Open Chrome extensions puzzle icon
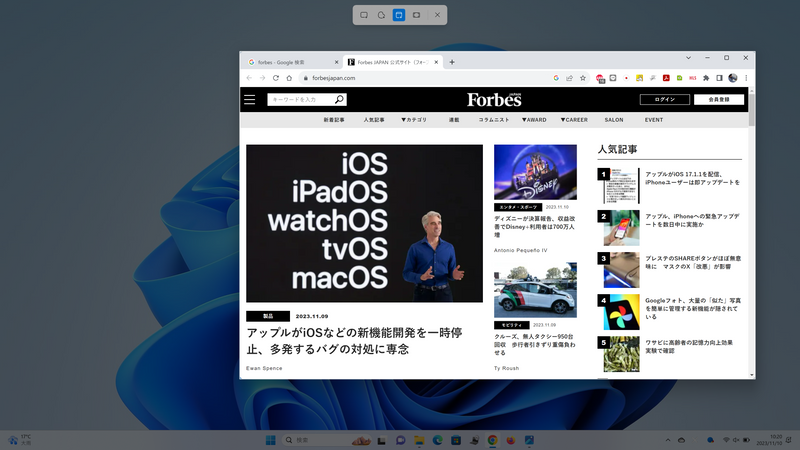800x450 pixels. (x=706, y=78)
